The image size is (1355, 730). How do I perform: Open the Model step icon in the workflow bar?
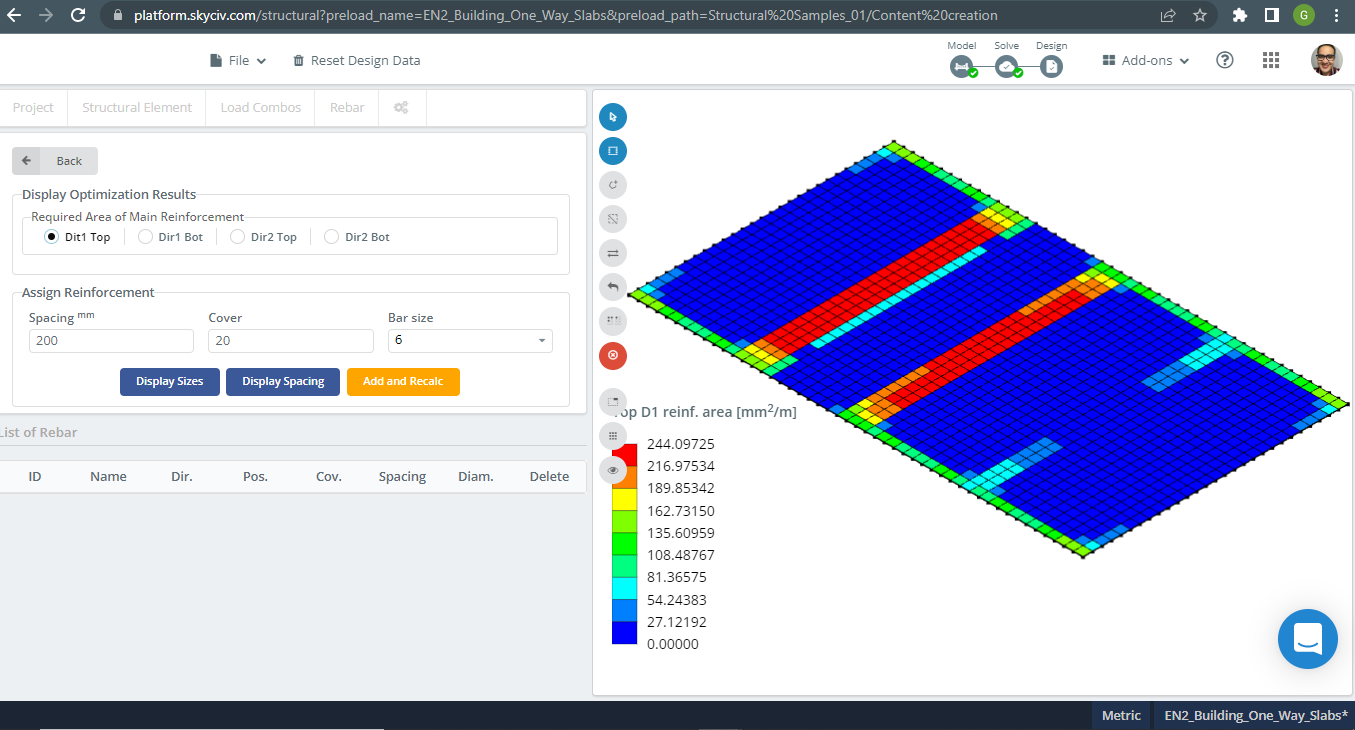[x=961, y=66]
